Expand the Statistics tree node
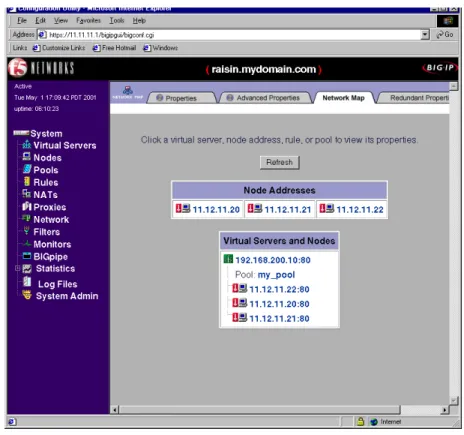 click(17, 268)
